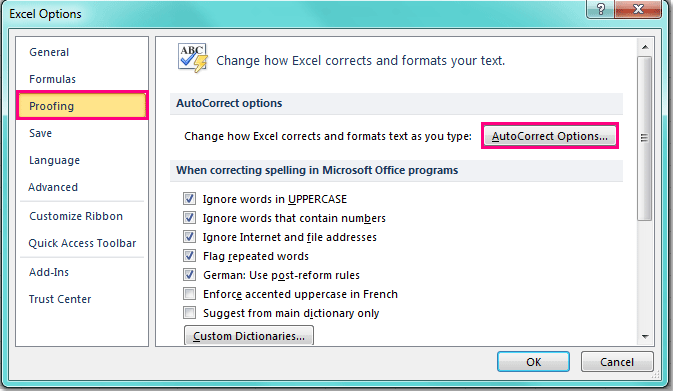The image size is (673, 391).
Task: Toggle Ignore words in UPPERCASE
Action: click(189, 199)
